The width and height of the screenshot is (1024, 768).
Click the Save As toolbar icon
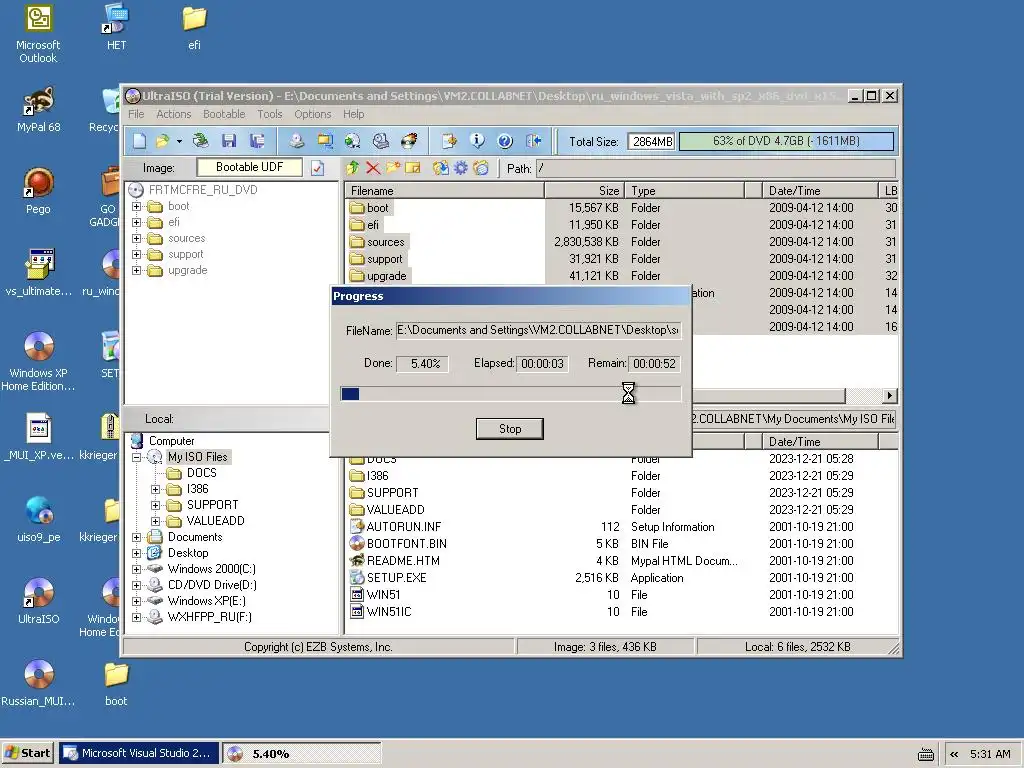pyautogui.click(x=257, y=140)
